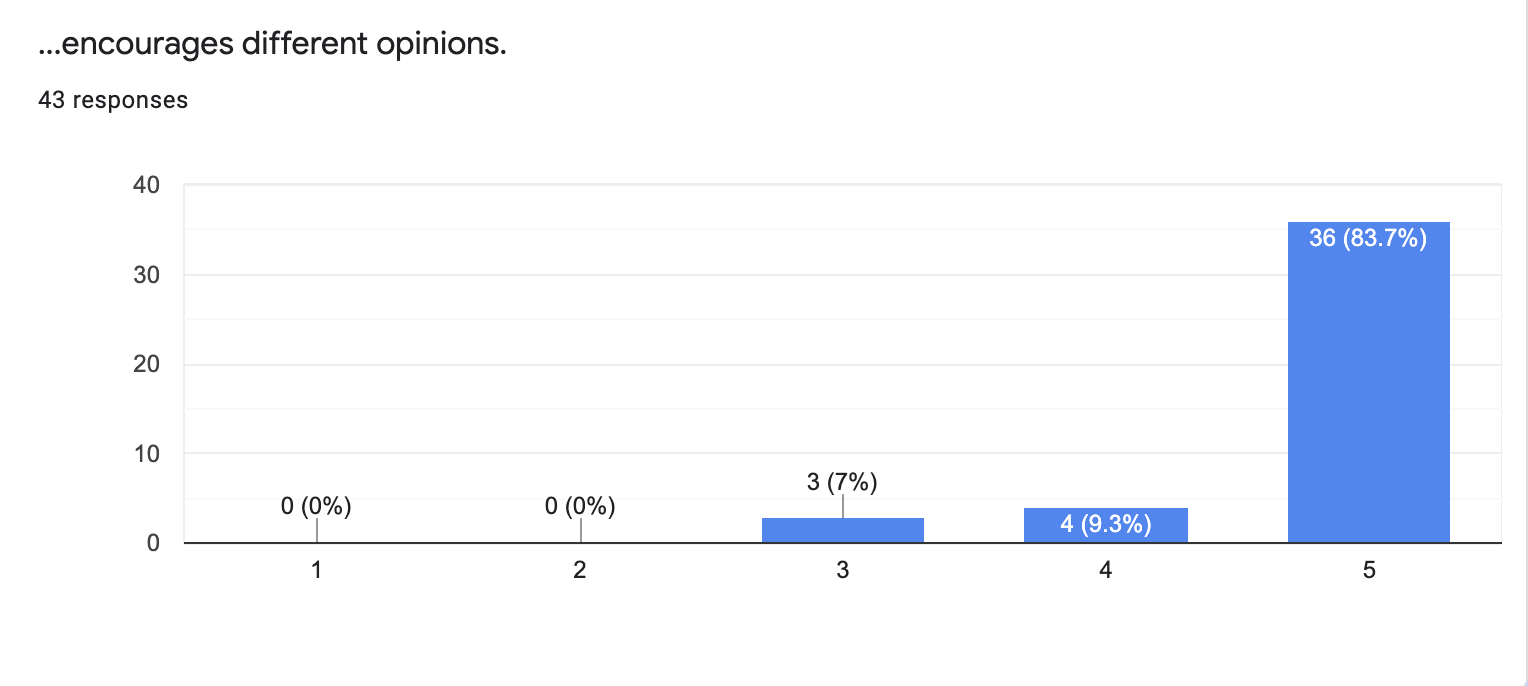Click the '4 (9.3%)' data label
The height and width of the screenshot is (686, 1528).
(1105, 525)
